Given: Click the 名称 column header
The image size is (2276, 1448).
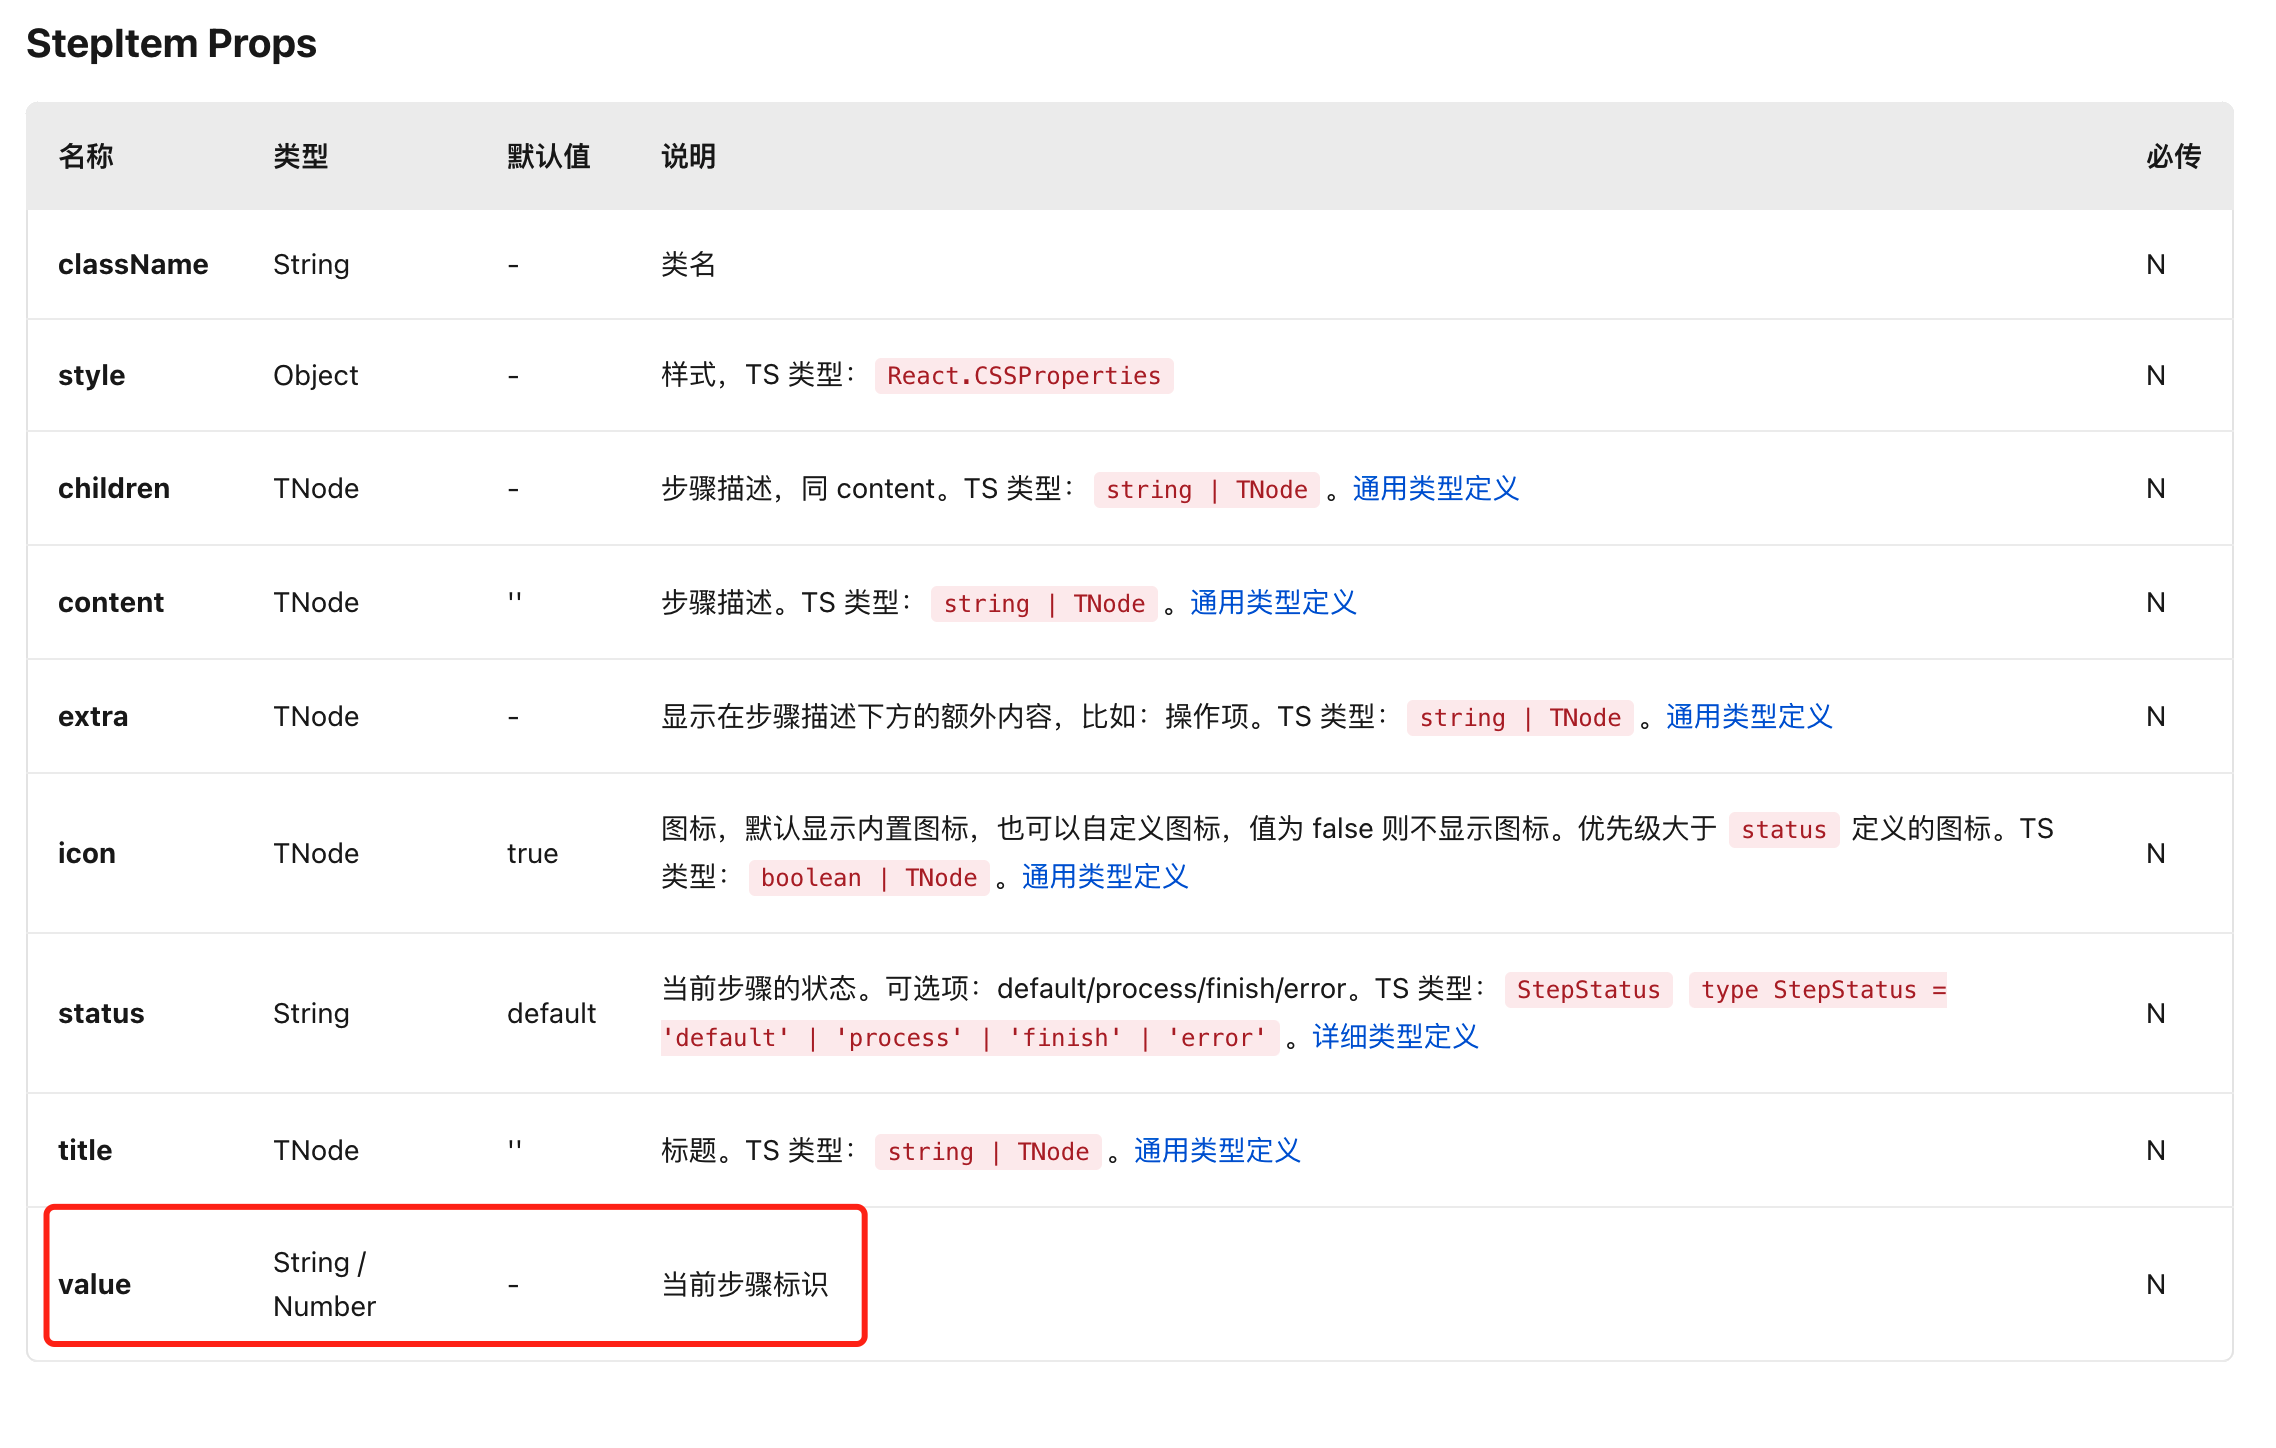Looking at the screenshot, I should pyautogui.click(x=85, y=156).
